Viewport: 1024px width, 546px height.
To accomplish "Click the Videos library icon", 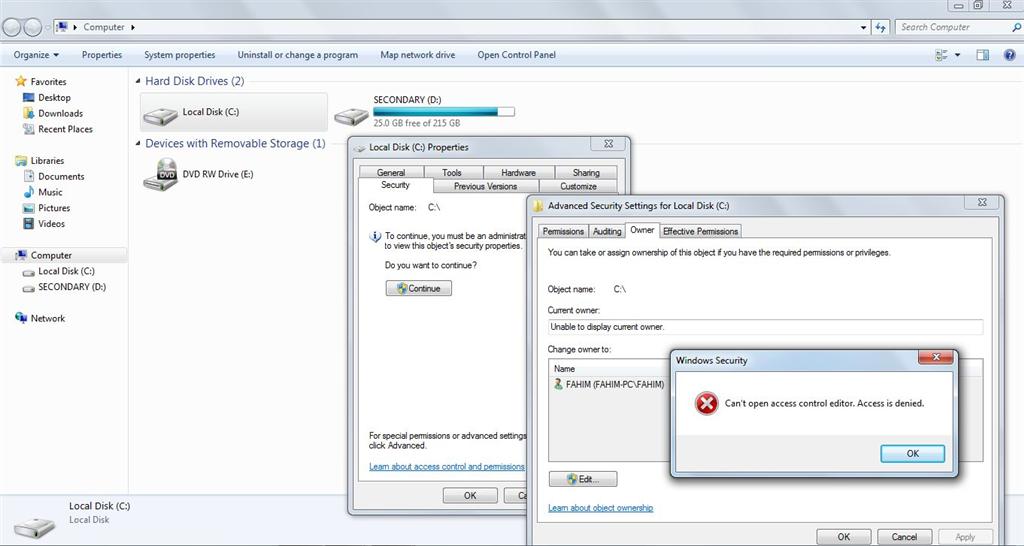I will tap(28, 223).
